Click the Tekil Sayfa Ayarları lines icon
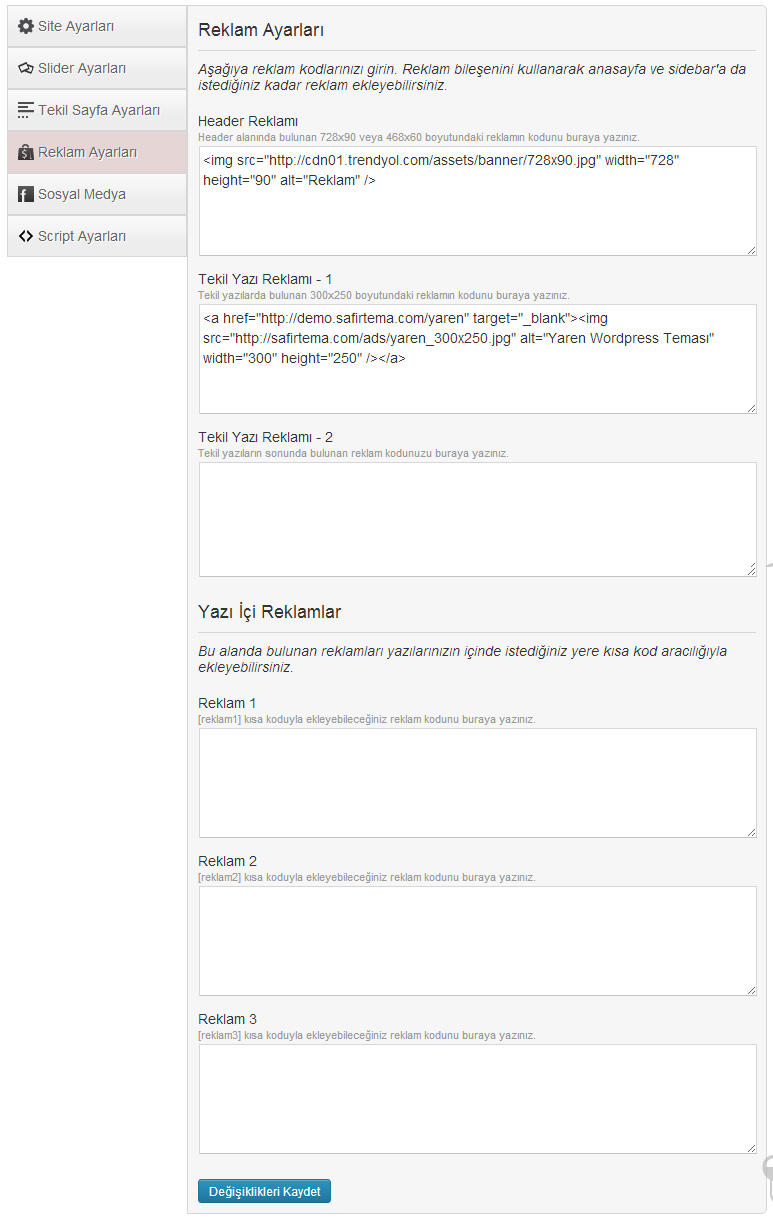Image resolution: width=773 pixels, height=1221 pixels. pos(26,110)
